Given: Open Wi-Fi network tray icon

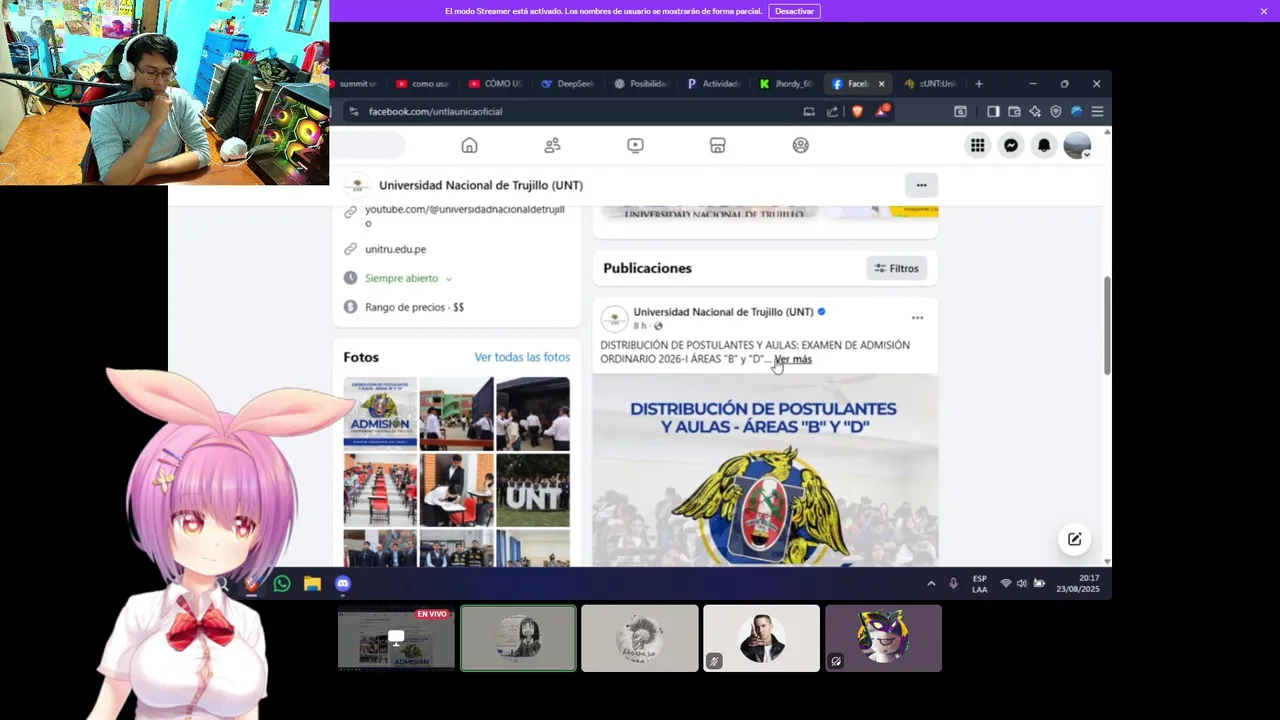Looking at the screenshot, I should click(1006, 583).
